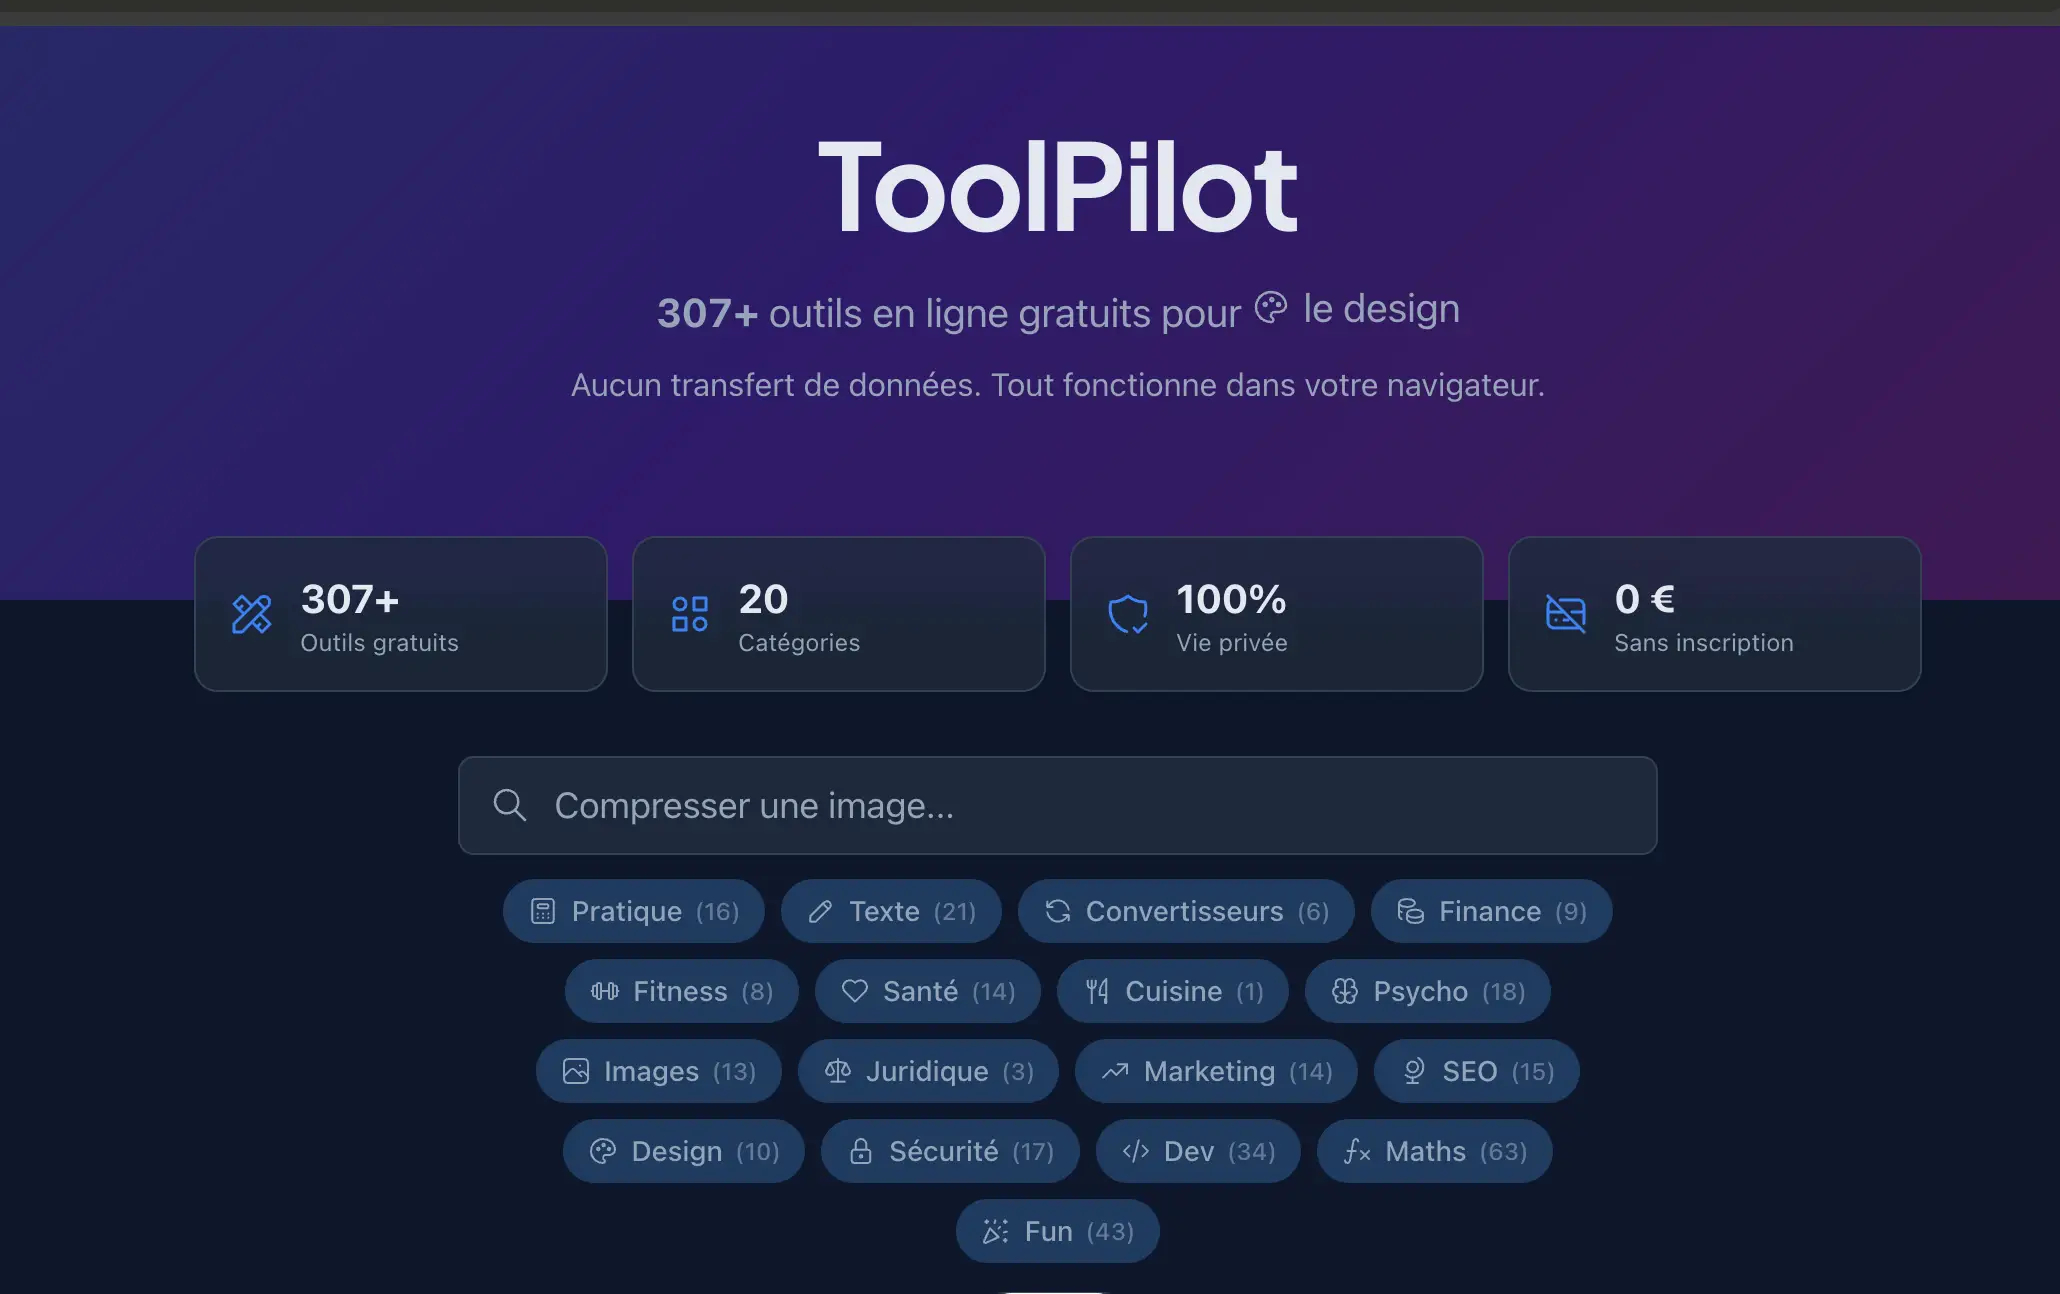Image resolution: width=2060 pixels, height=1294 pixels.
Task: Click the crossed tools icon on Outils gratuits card
Action: (x=252, y=614)
